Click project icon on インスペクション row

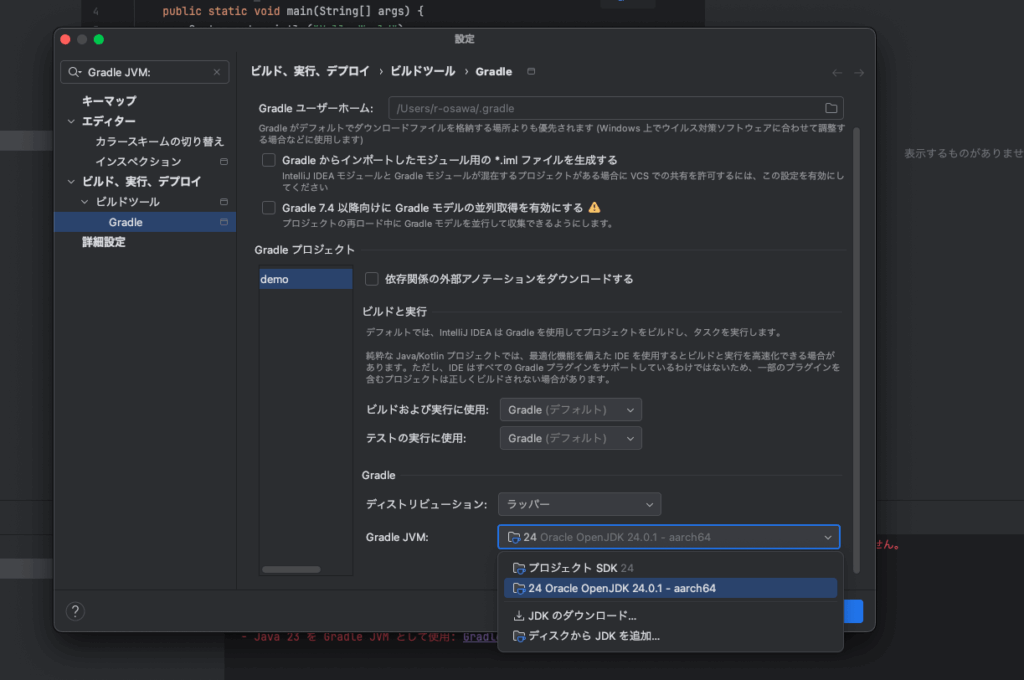point(224,161)
